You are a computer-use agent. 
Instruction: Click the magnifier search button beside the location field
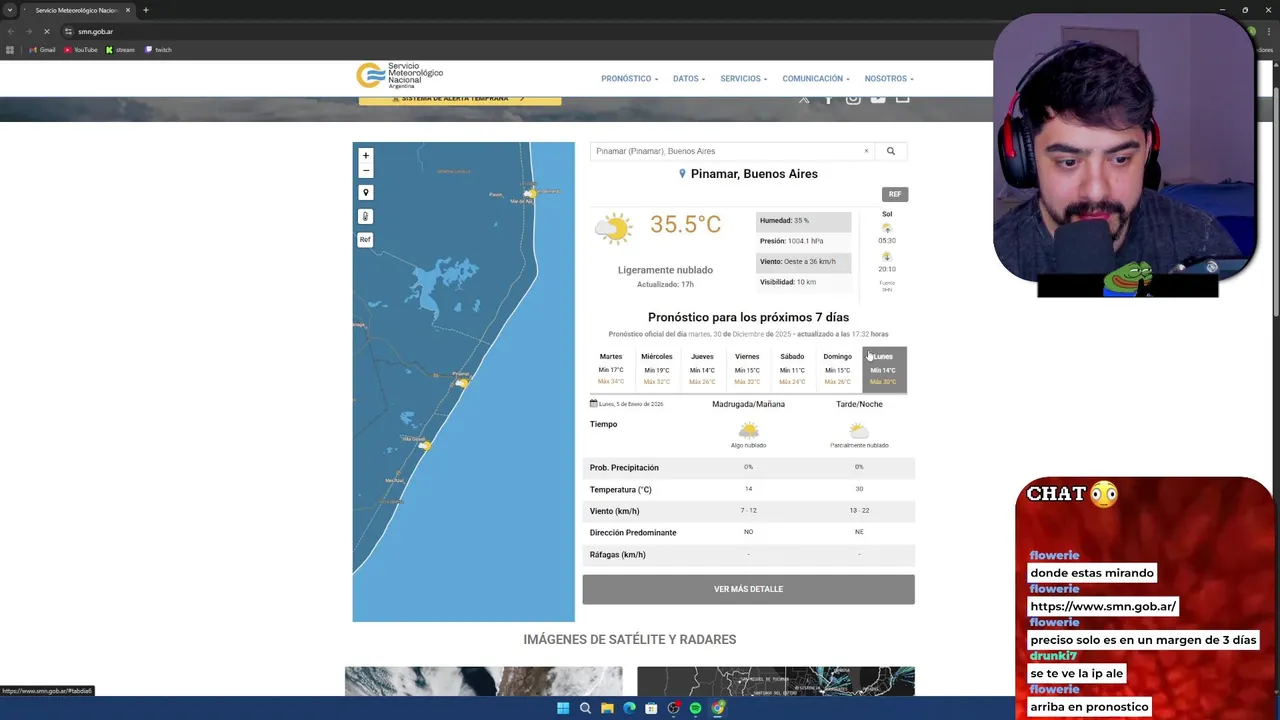tap(890, 151)
